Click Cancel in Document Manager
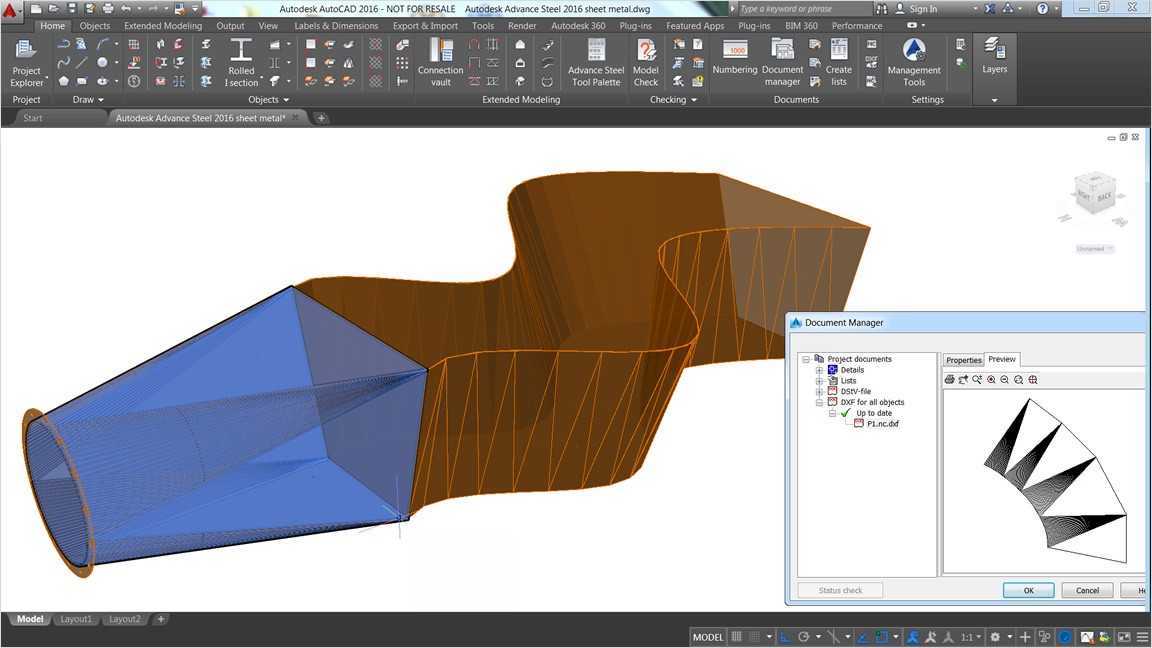 point(1087,590)
